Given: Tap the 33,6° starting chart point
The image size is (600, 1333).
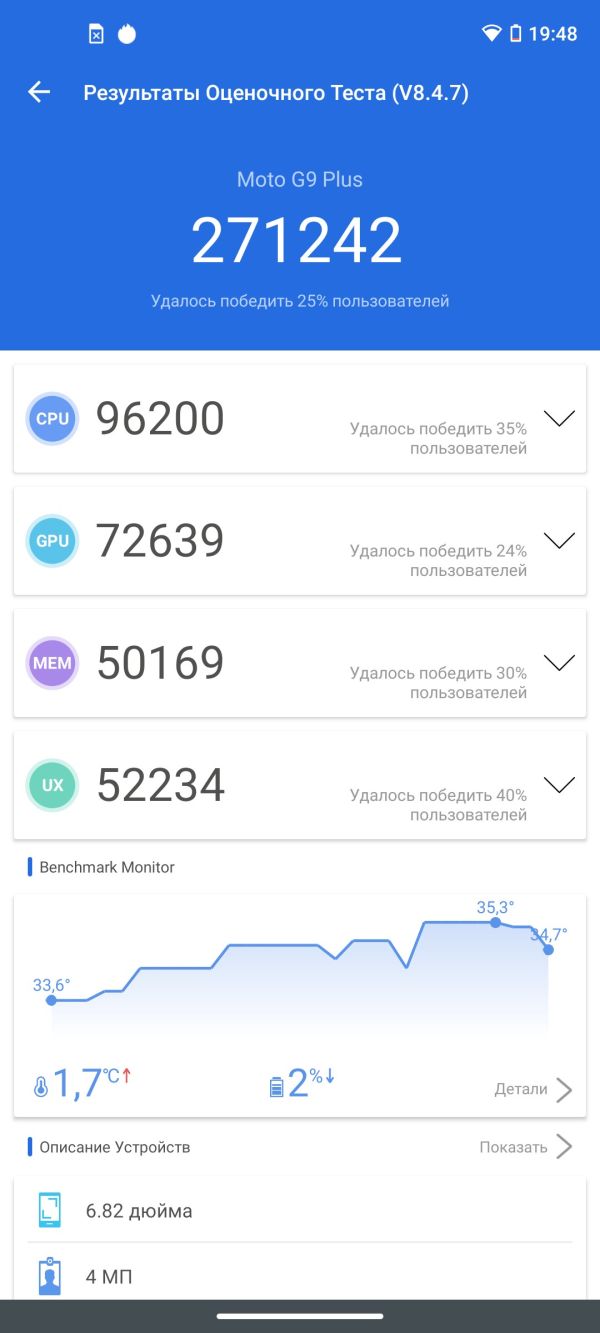Looking at the screenshot, I should [51, 1000].
